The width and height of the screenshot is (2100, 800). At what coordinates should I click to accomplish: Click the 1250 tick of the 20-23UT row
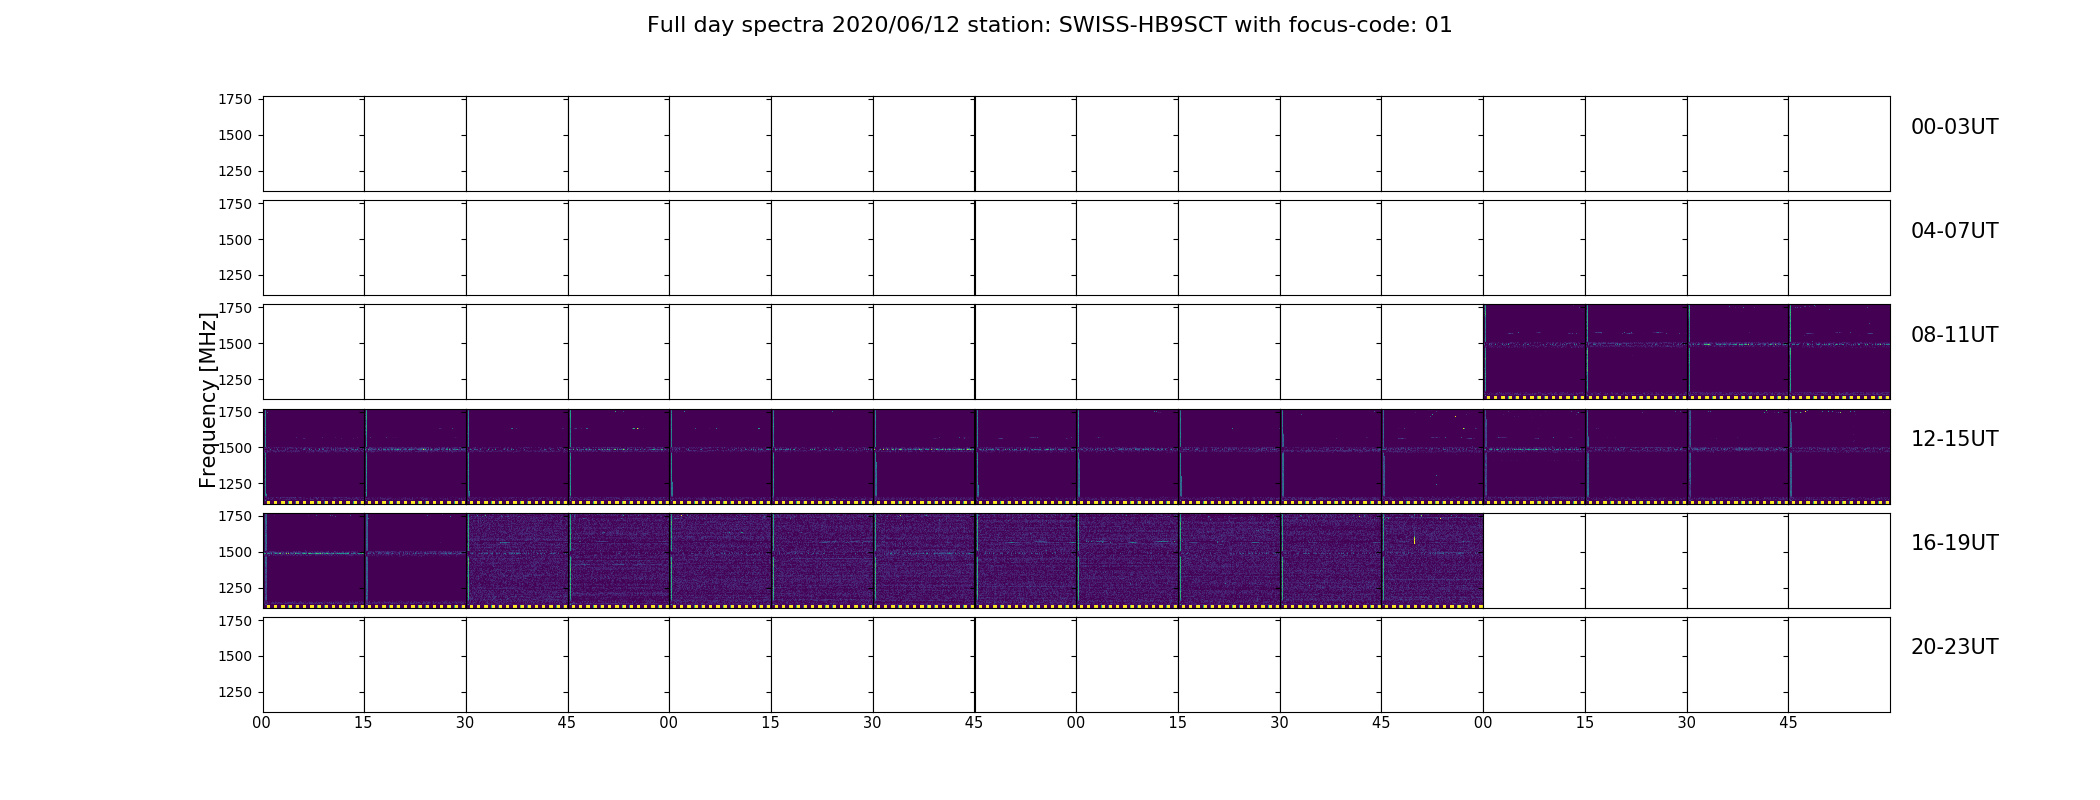234,693
